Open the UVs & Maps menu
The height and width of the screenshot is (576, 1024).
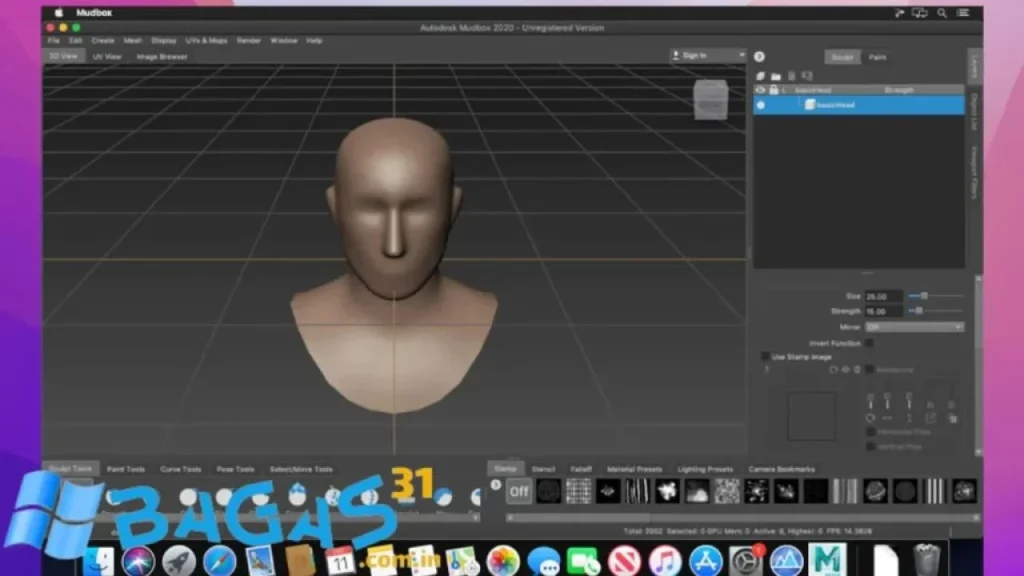[x=206, y=40]
